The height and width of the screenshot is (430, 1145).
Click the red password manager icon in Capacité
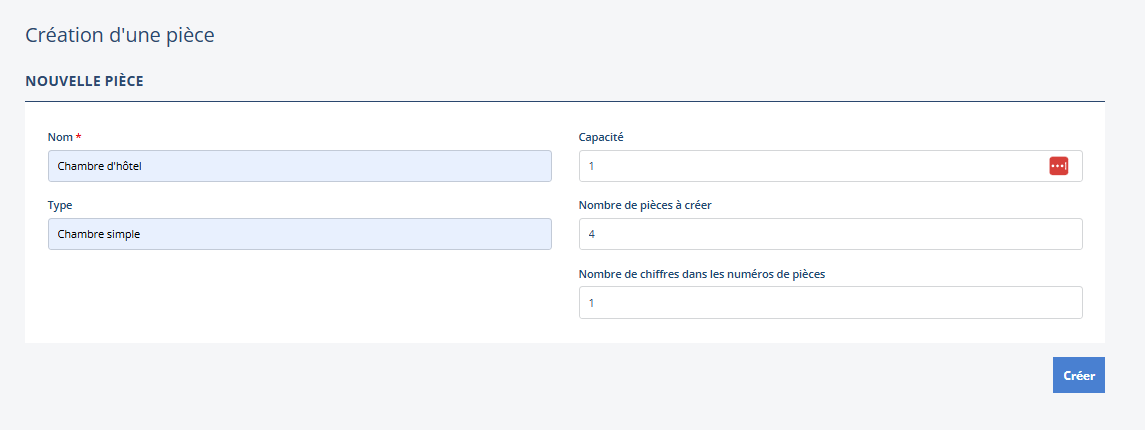pos(1058,166)
